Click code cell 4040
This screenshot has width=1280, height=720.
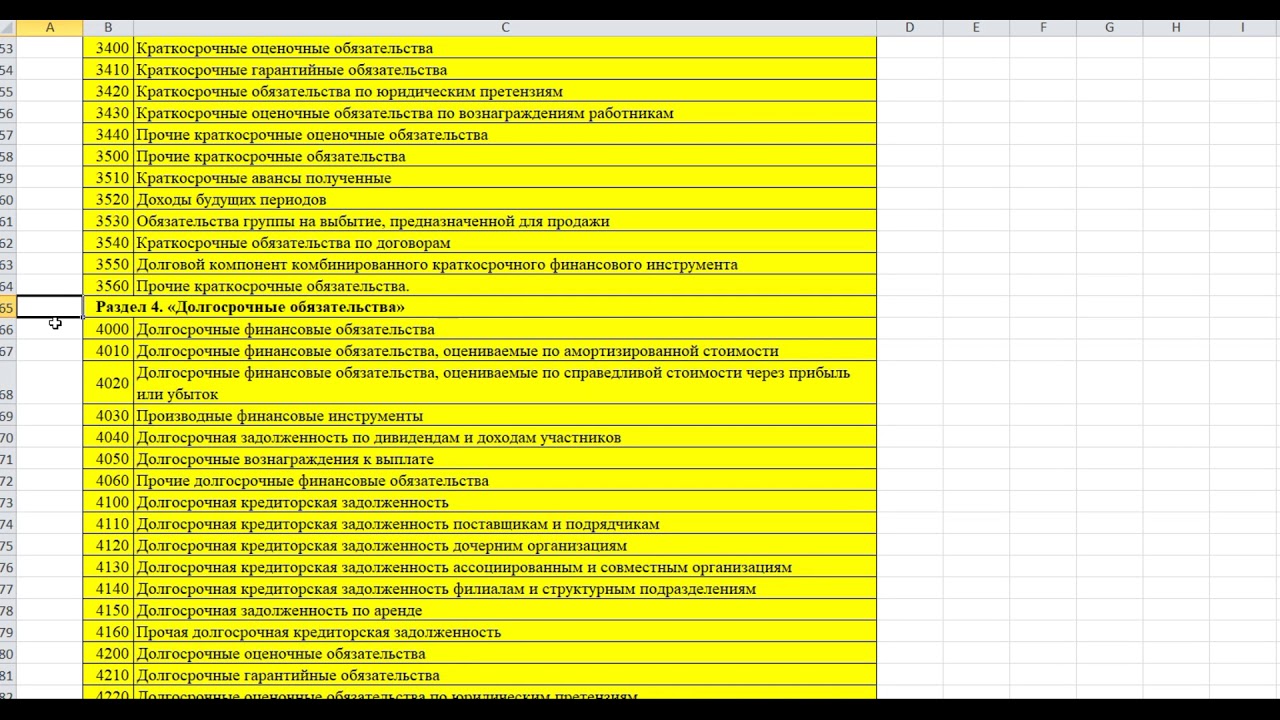click(108, 437)
